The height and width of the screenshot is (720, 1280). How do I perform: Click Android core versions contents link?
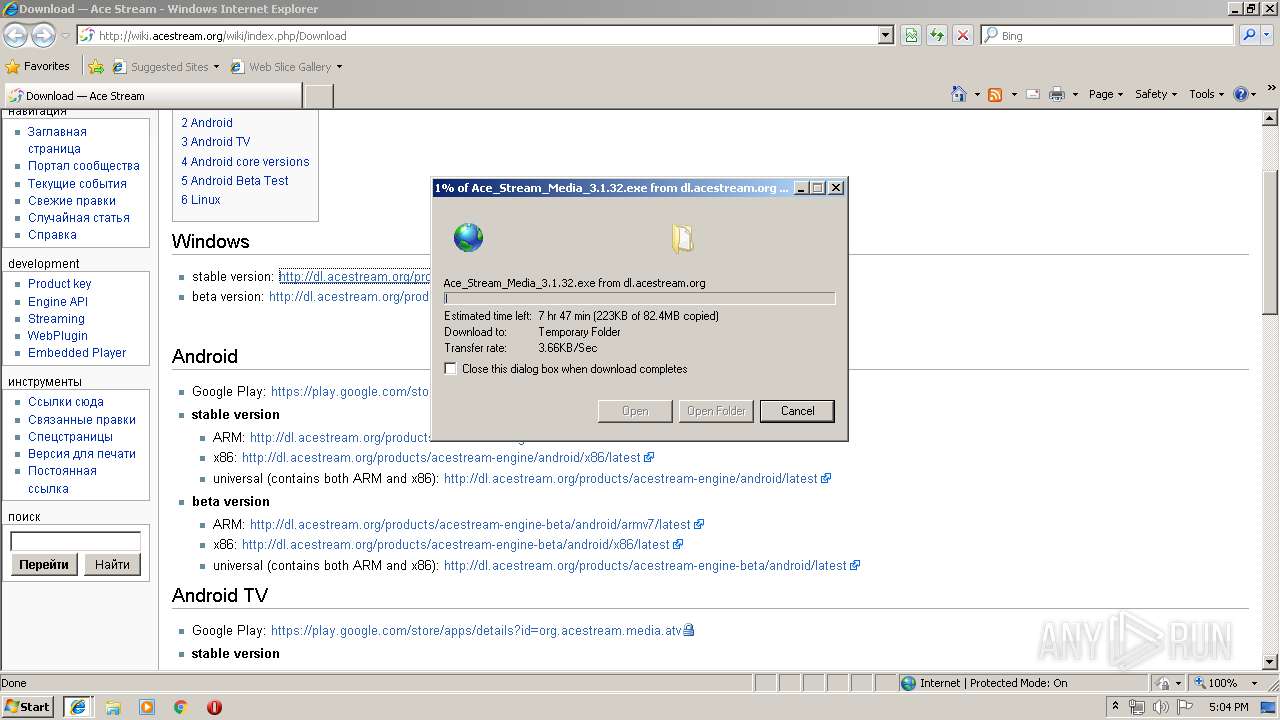[245, 161]
